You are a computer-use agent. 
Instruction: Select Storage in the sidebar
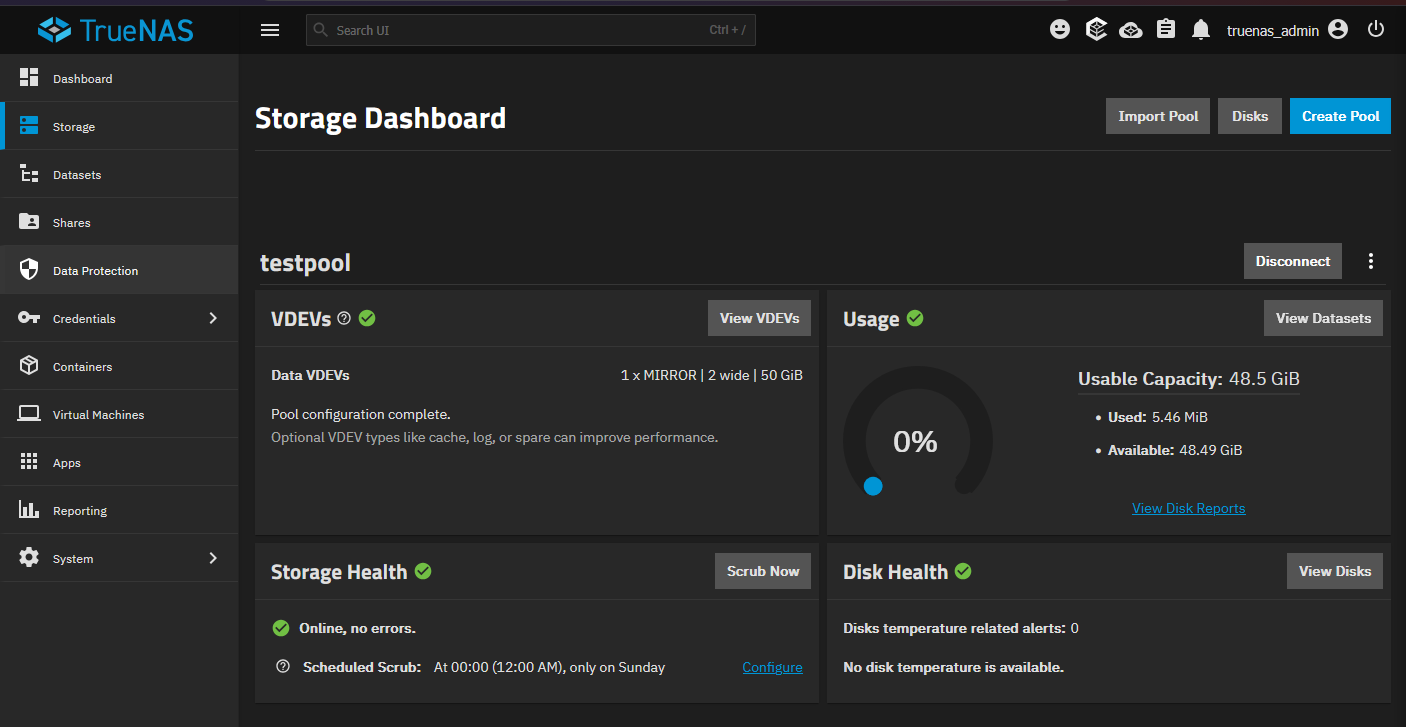point(119,127)
